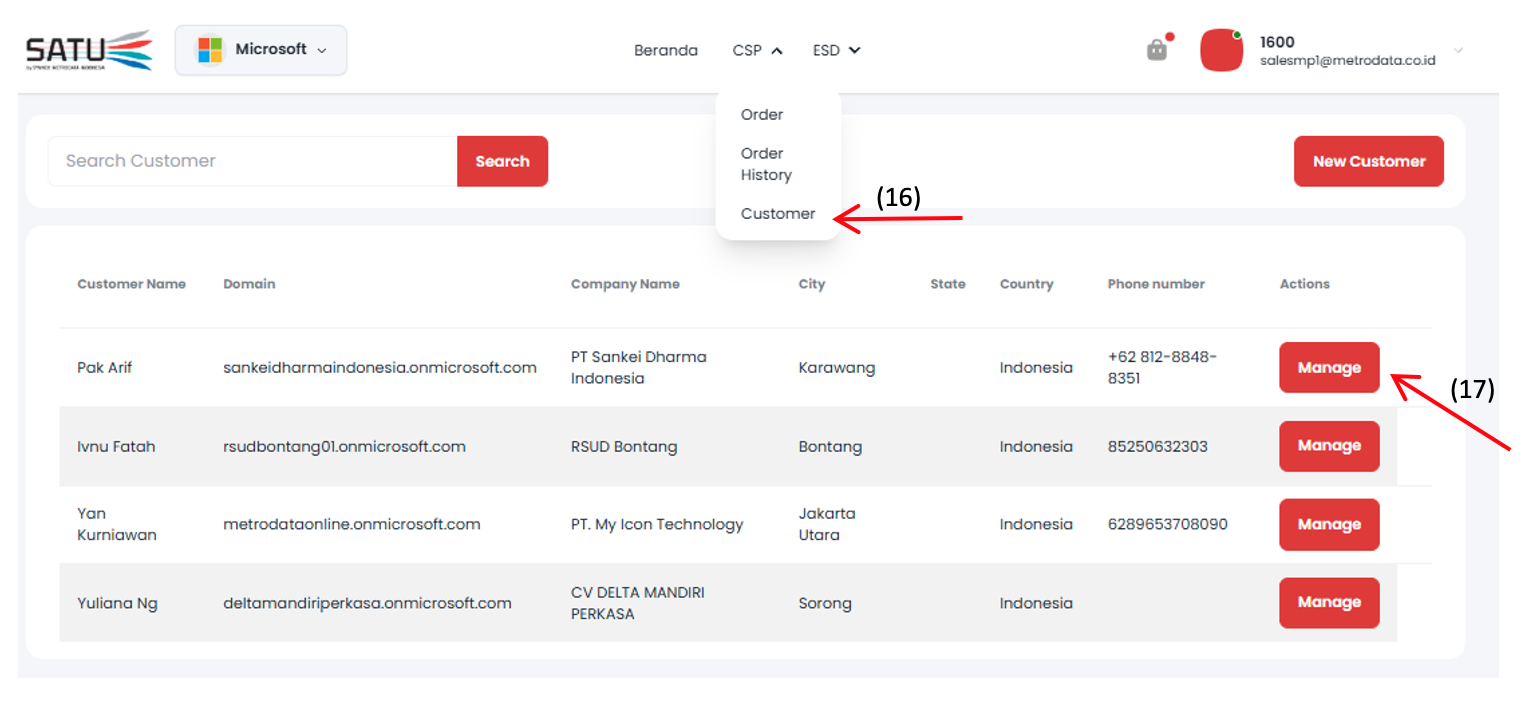Open Order History from CSP menu

pos(766,164)
